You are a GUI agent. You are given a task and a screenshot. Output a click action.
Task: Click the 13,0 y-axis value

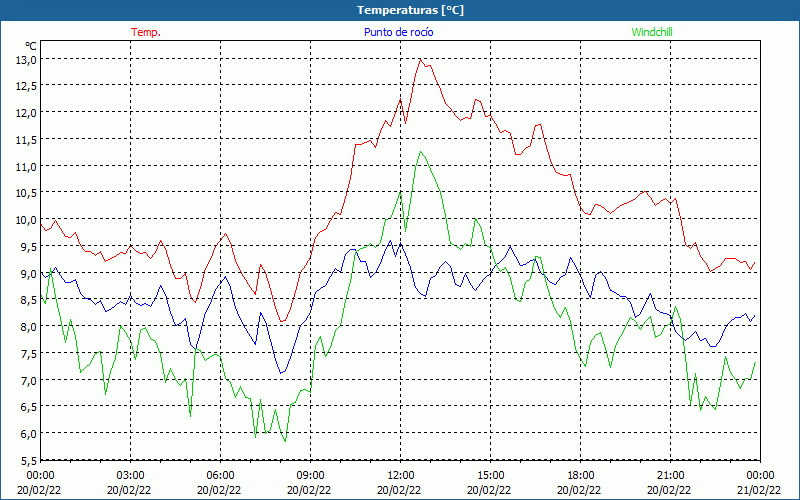27,60
